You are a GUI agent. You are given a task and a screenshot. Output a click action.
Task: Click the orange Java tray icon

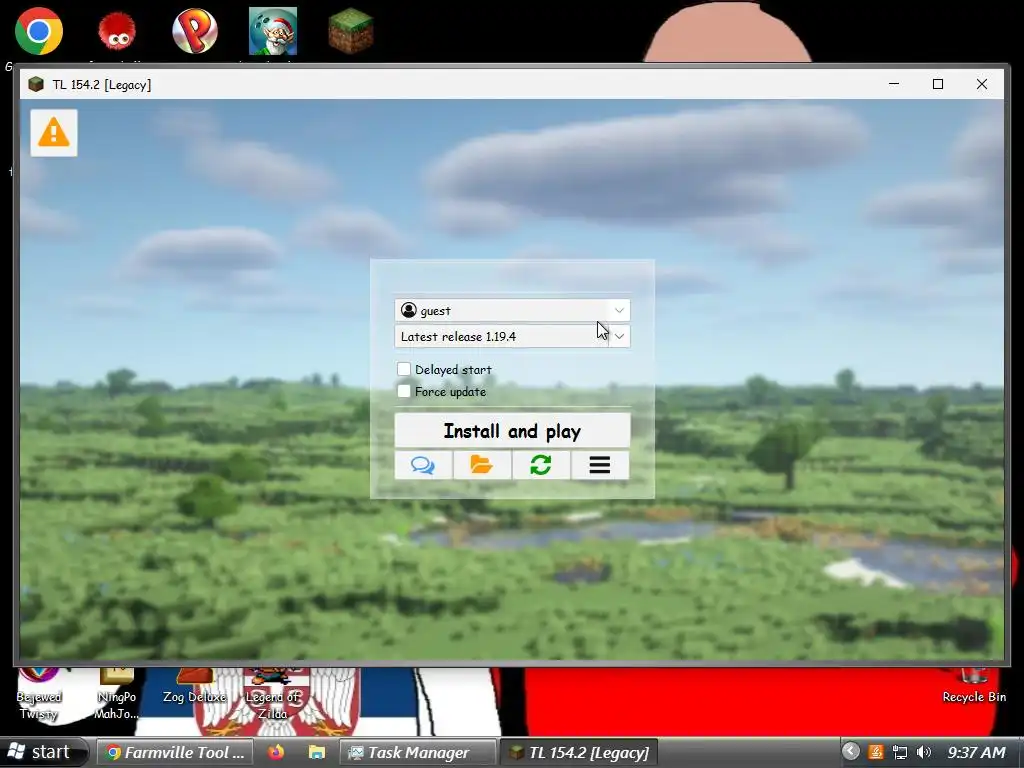pos(876,752)
